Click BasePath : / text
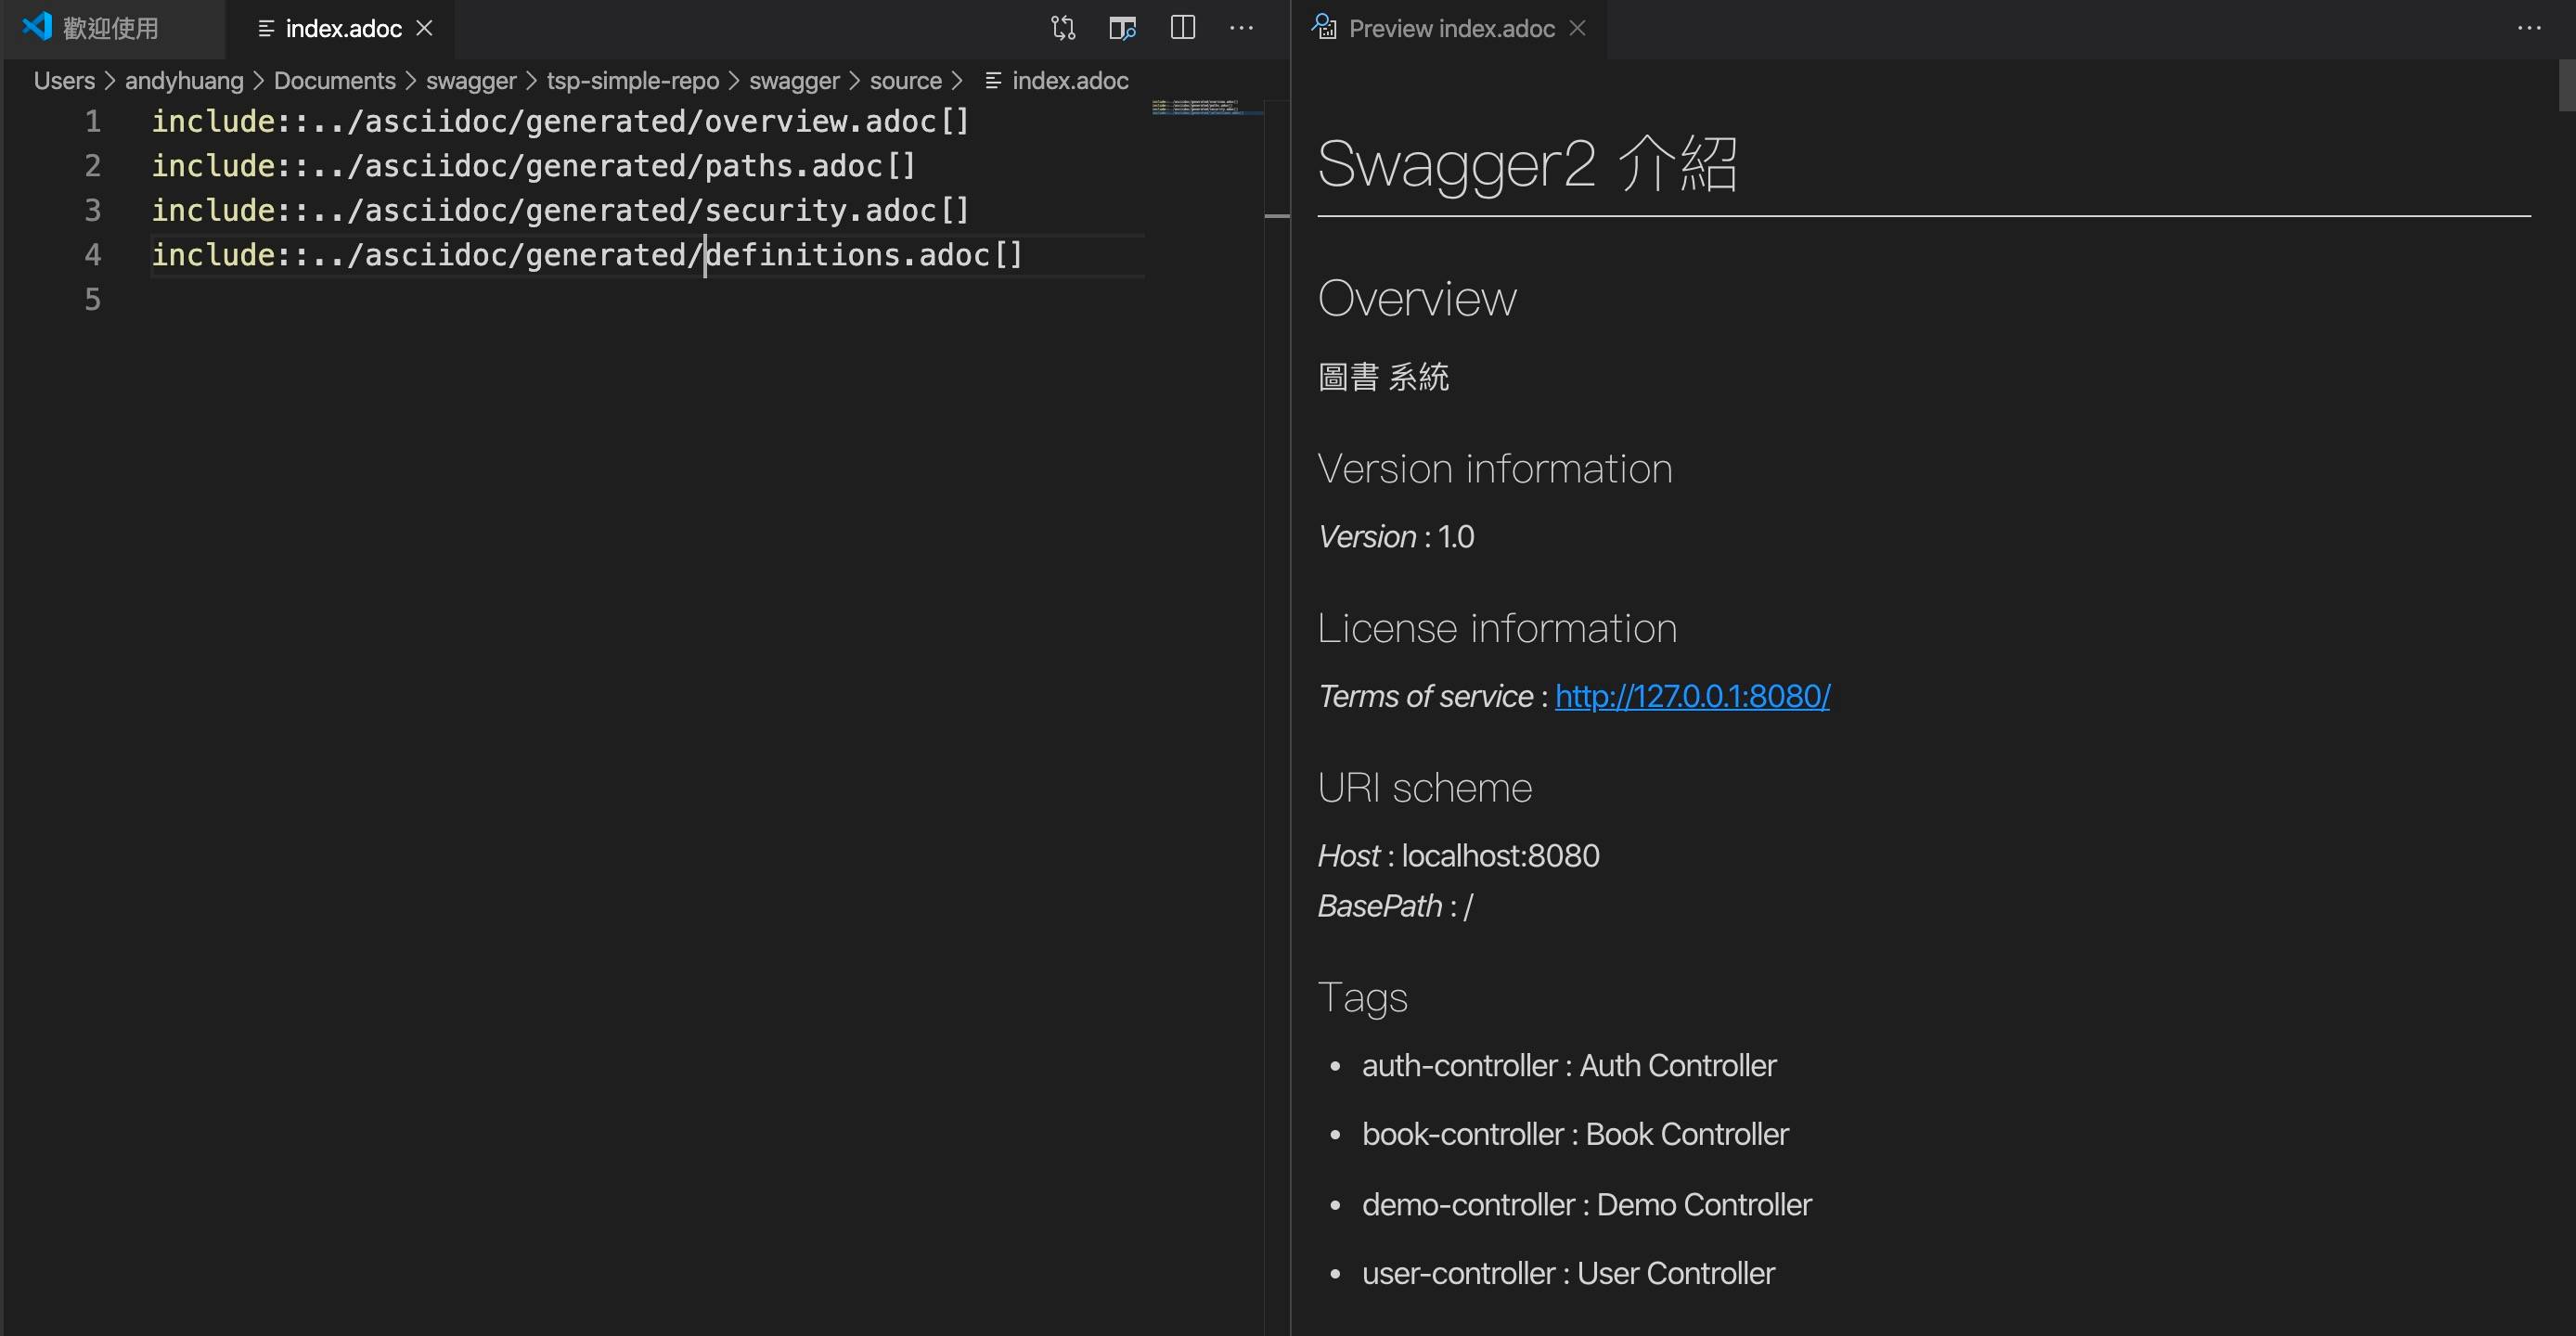The width and height of the screenshot is (2576, 1336). point(1395,906)
